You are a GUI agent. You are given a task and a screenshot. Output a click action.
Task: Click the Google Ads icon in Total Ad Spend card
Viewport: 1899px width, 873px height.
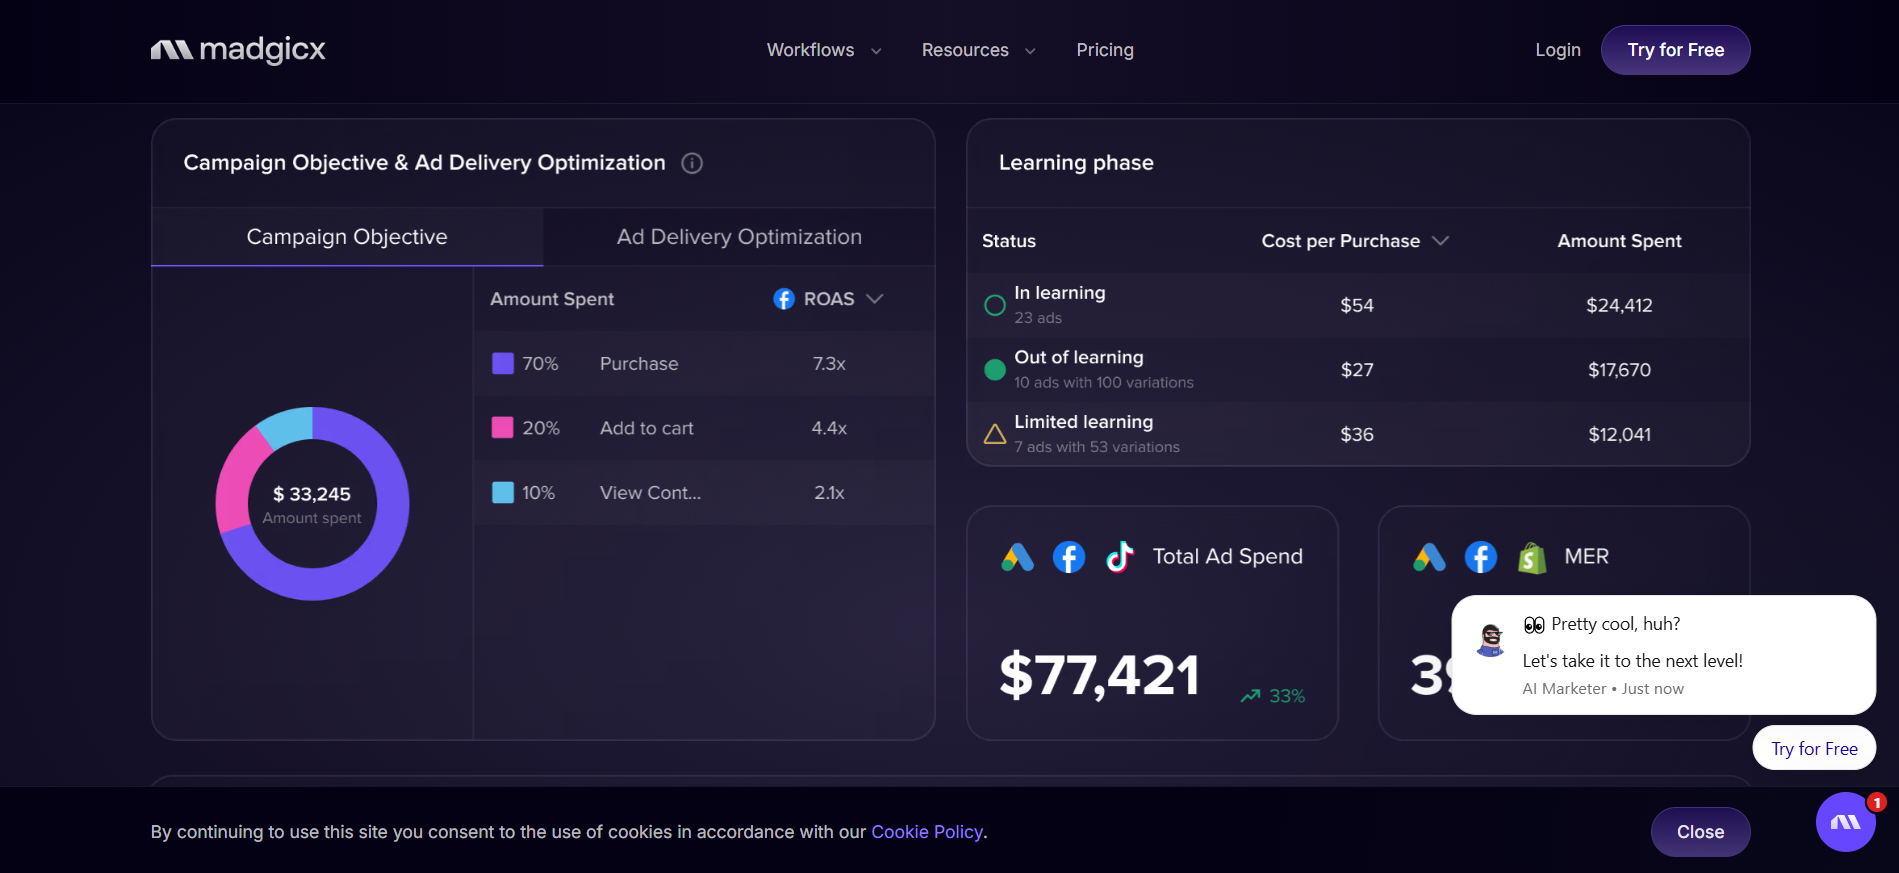click(1018, 557)
